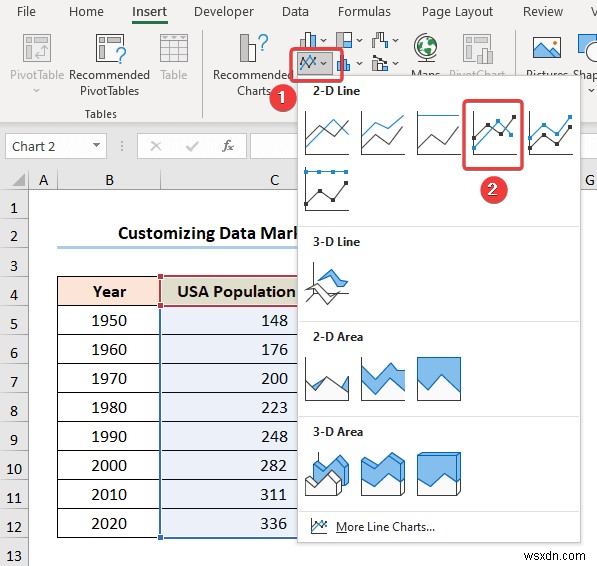
Task: Select column A header
Action: point(43,180)
